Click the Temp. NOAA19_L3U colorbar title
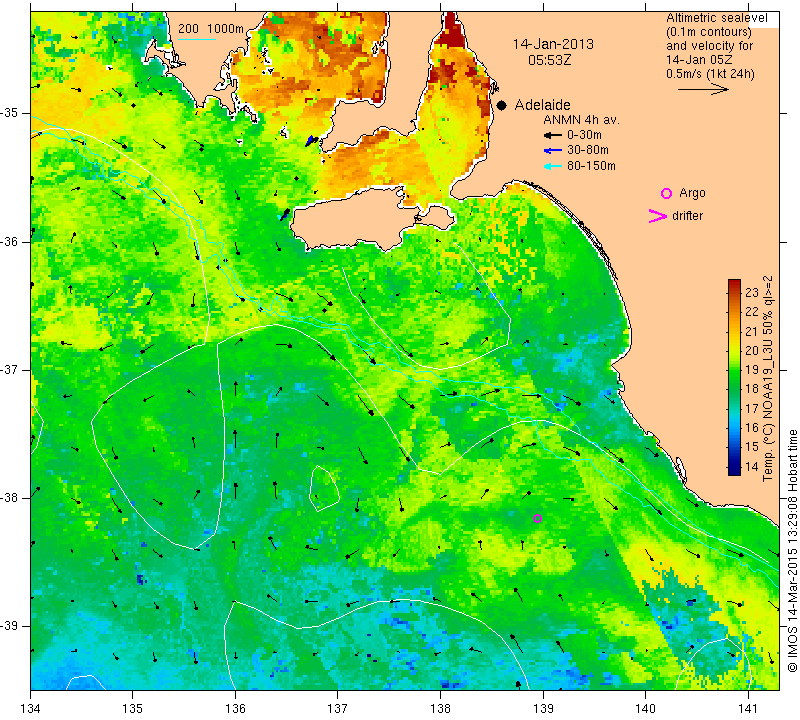 point(768,379)
